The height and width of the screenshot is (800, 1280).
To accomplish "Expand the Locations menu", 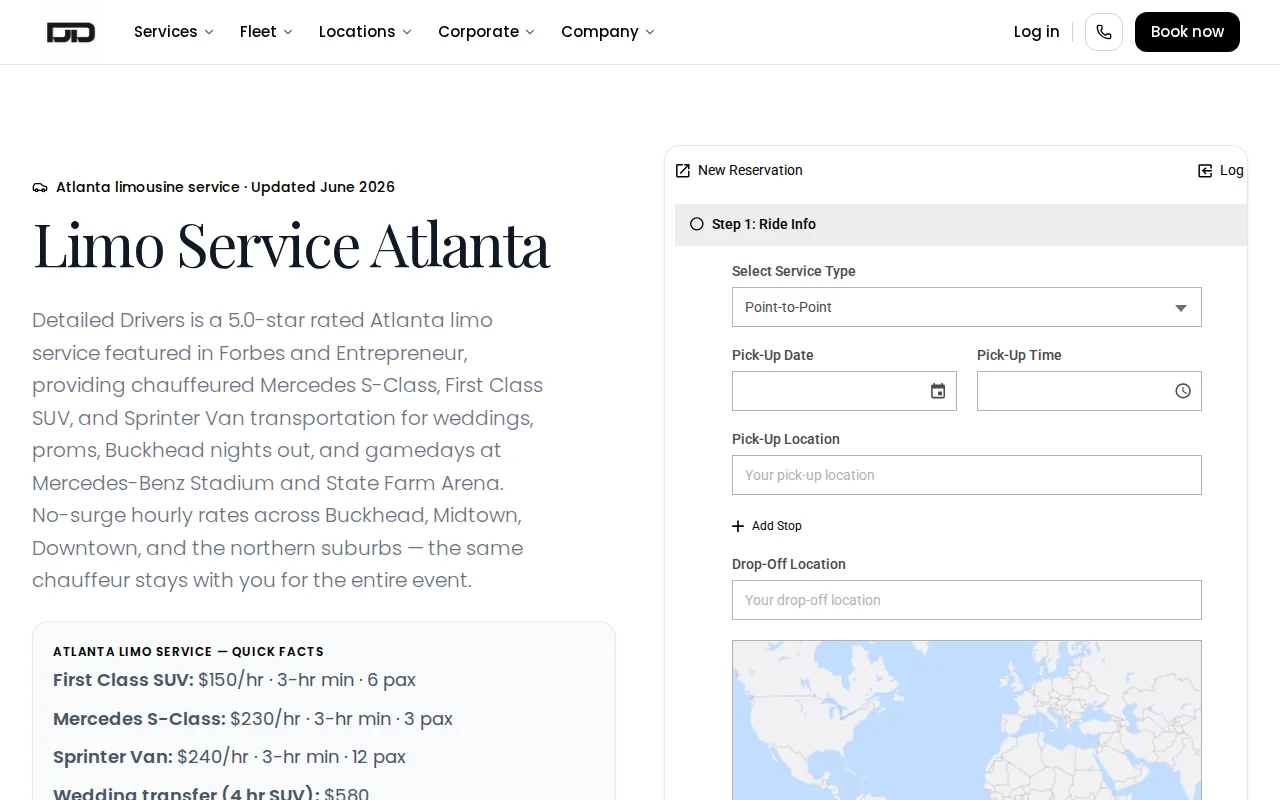I will [365, 32].
